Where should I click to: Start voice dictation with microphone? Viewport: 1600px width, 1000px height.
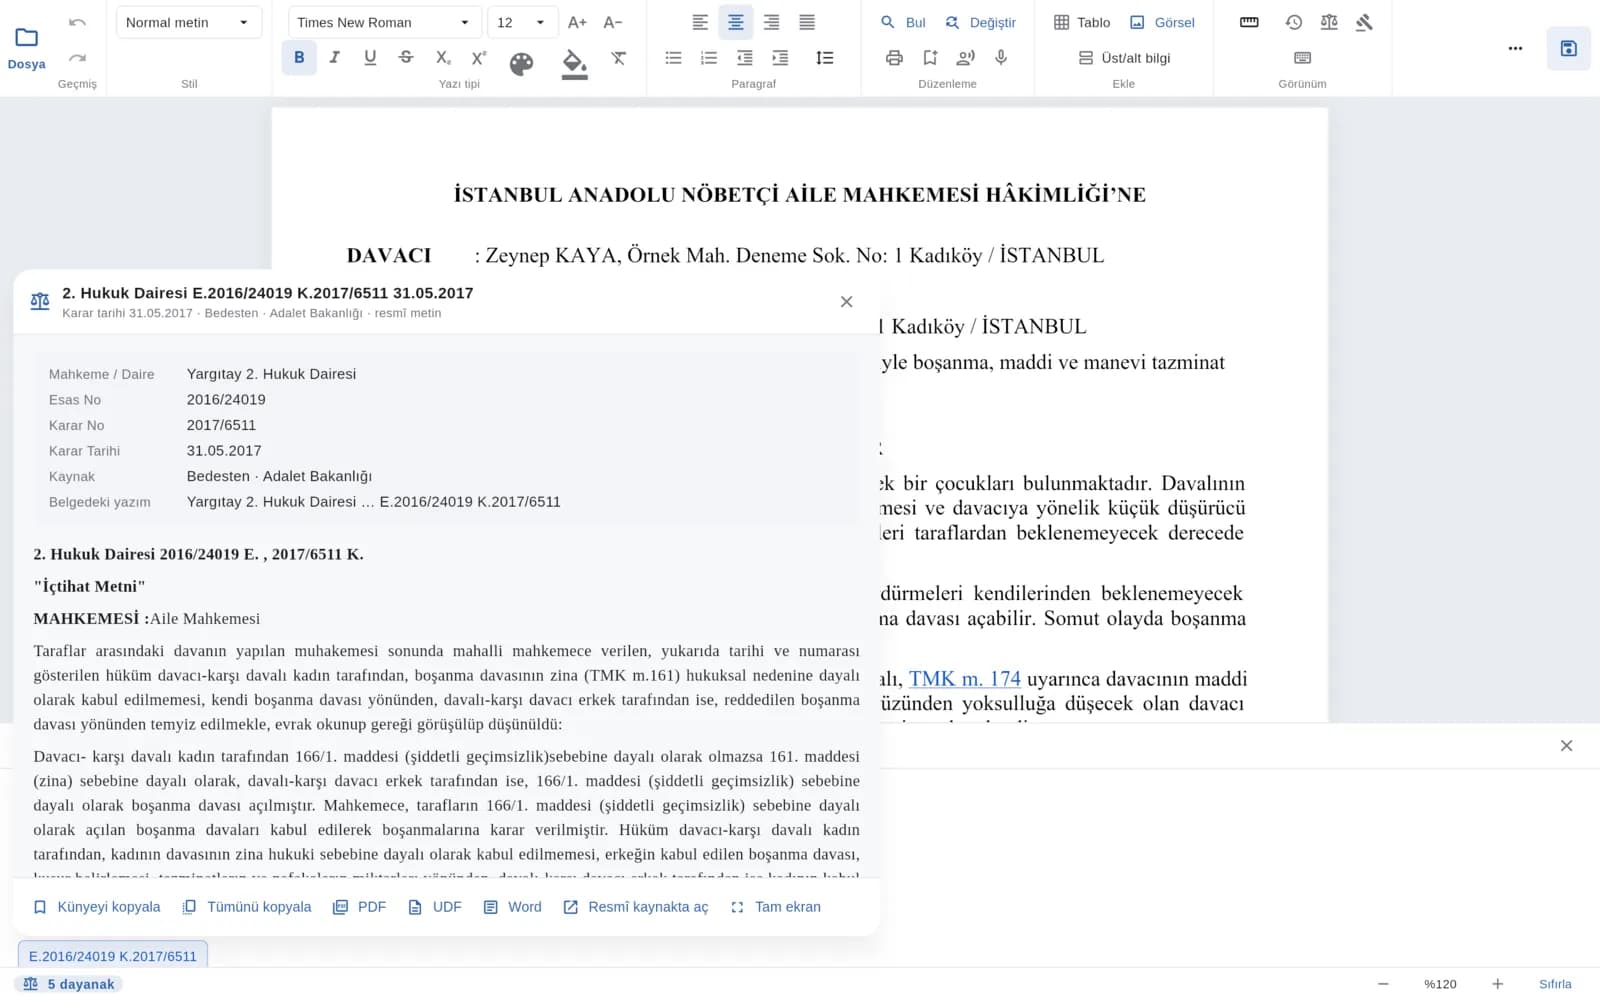coord(1001,58)
